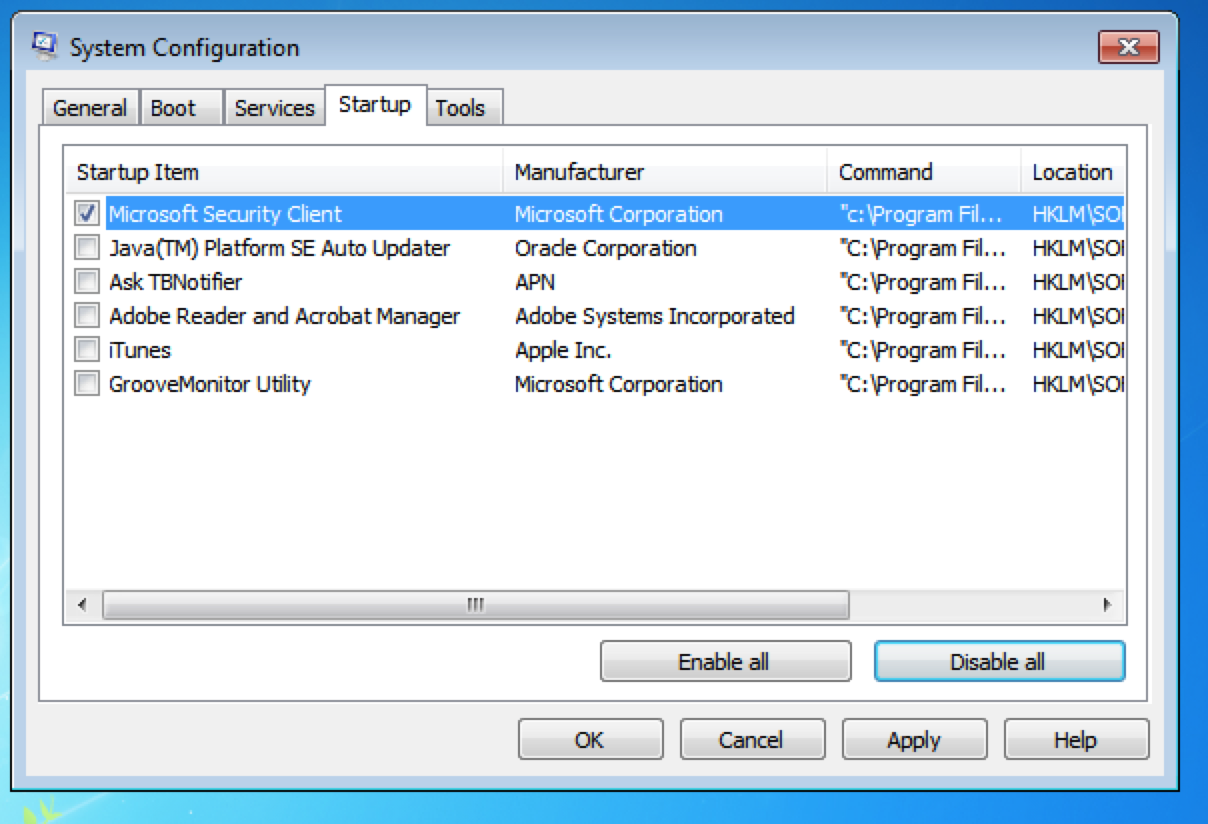Screen dimensions: 1208x824
Task: Sort by Startup Item column header
Action: click(x=283, y=172)
